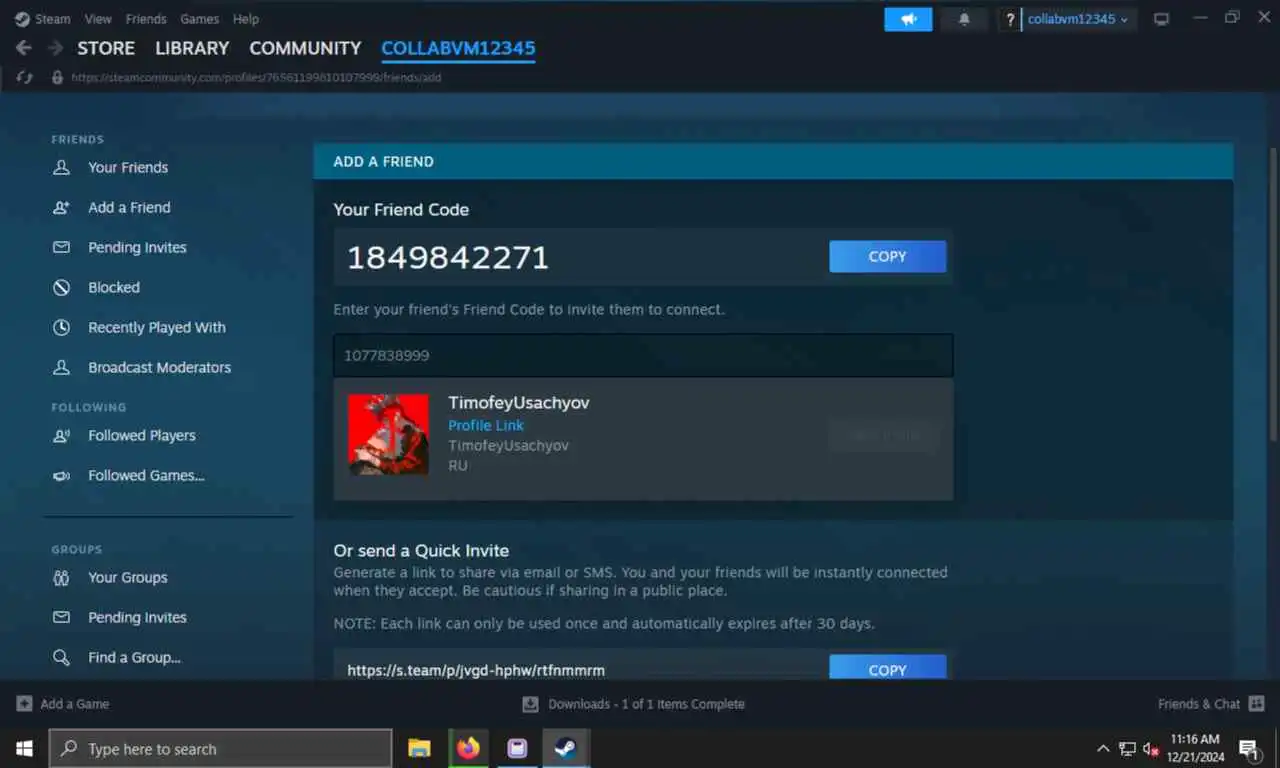Click the question mark help icon

coord(1010,19)
